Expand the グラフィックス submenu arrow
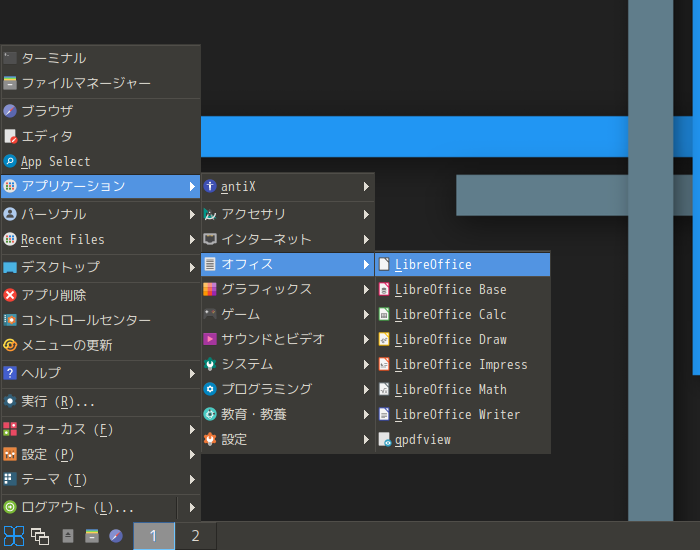This screenshot has width=700, height=550. (x=366, y=290)
